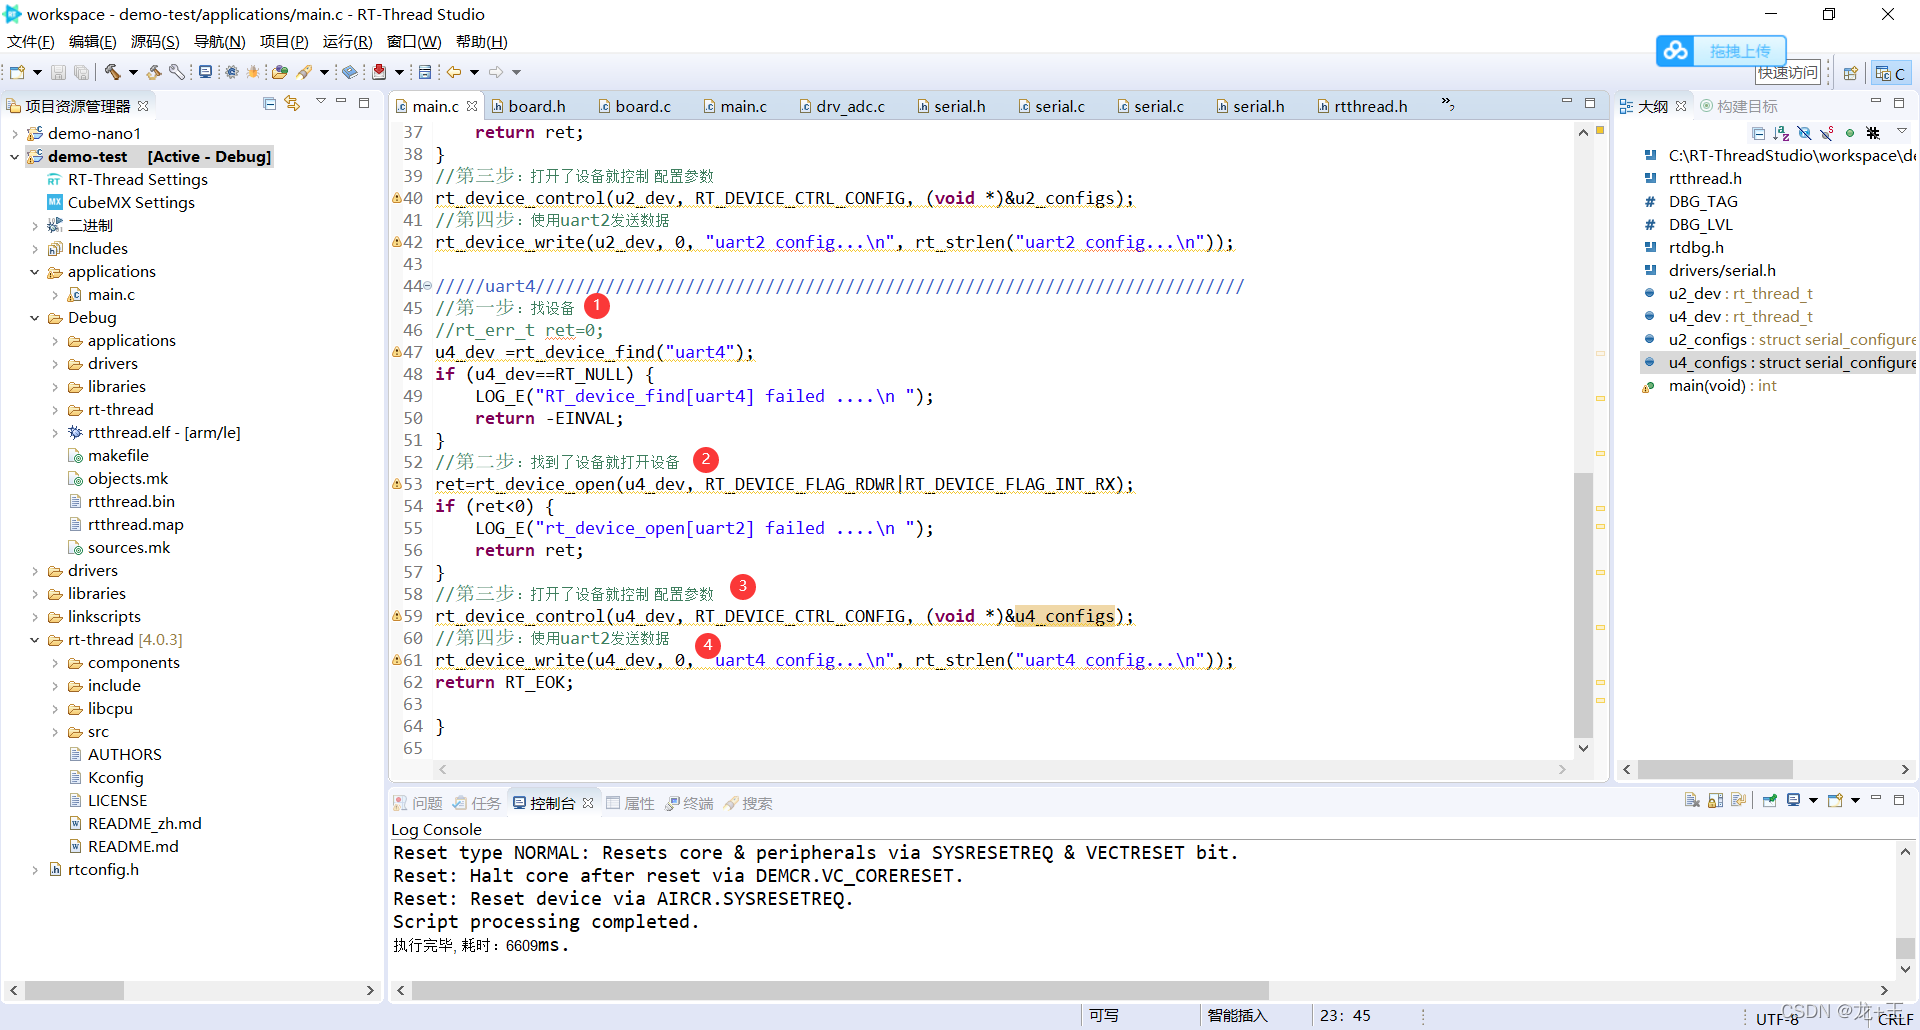Click the open element folder icon
The image size is (1920, 1030).
280,72
